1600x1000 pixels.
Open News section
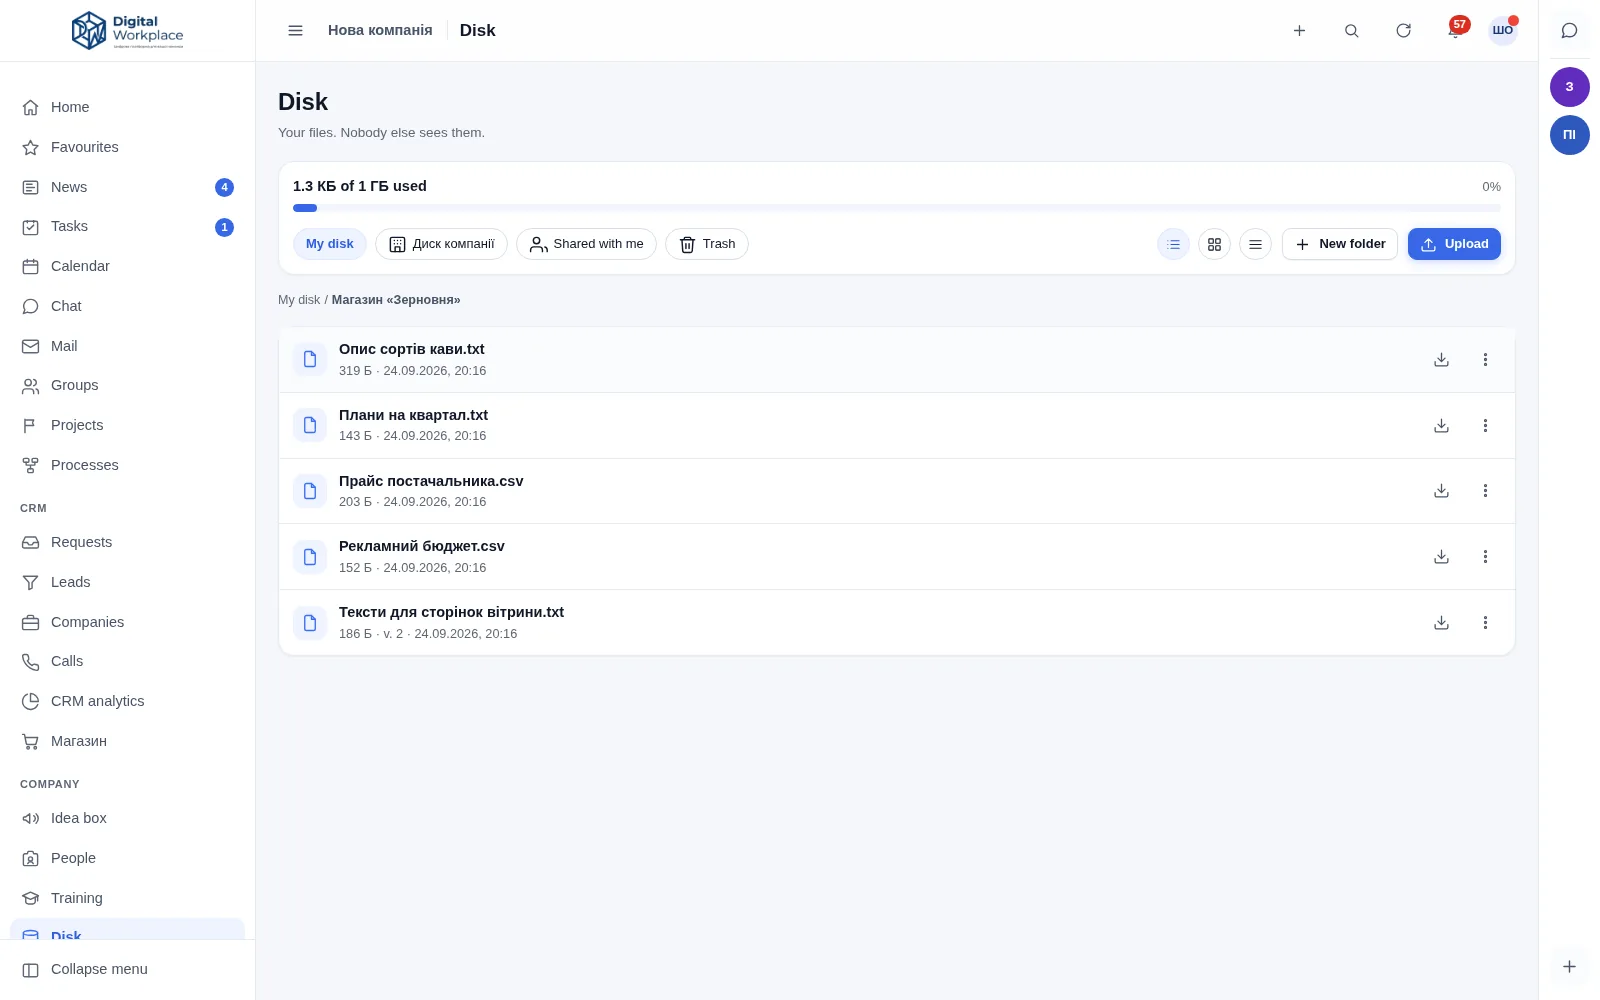pyautogui.click(x=127, y=187)
